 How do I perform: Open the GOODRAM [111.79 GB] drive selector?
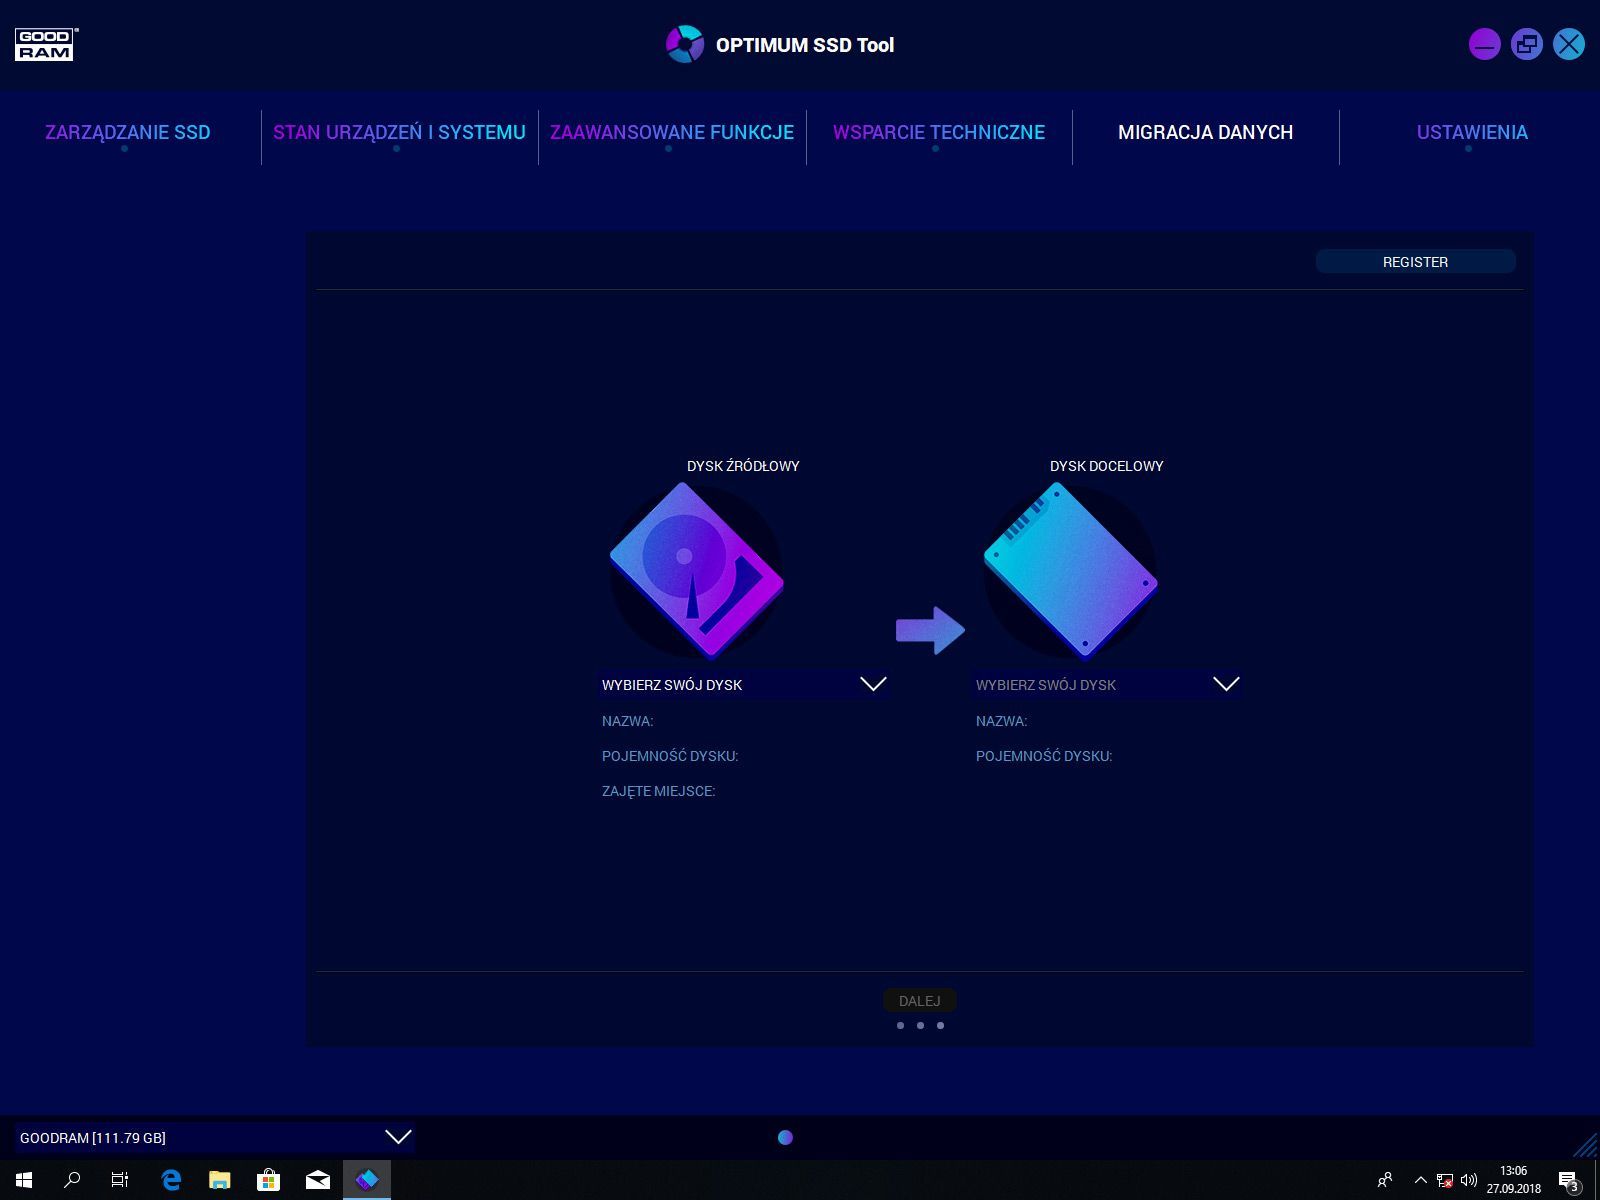point(214,1138)
